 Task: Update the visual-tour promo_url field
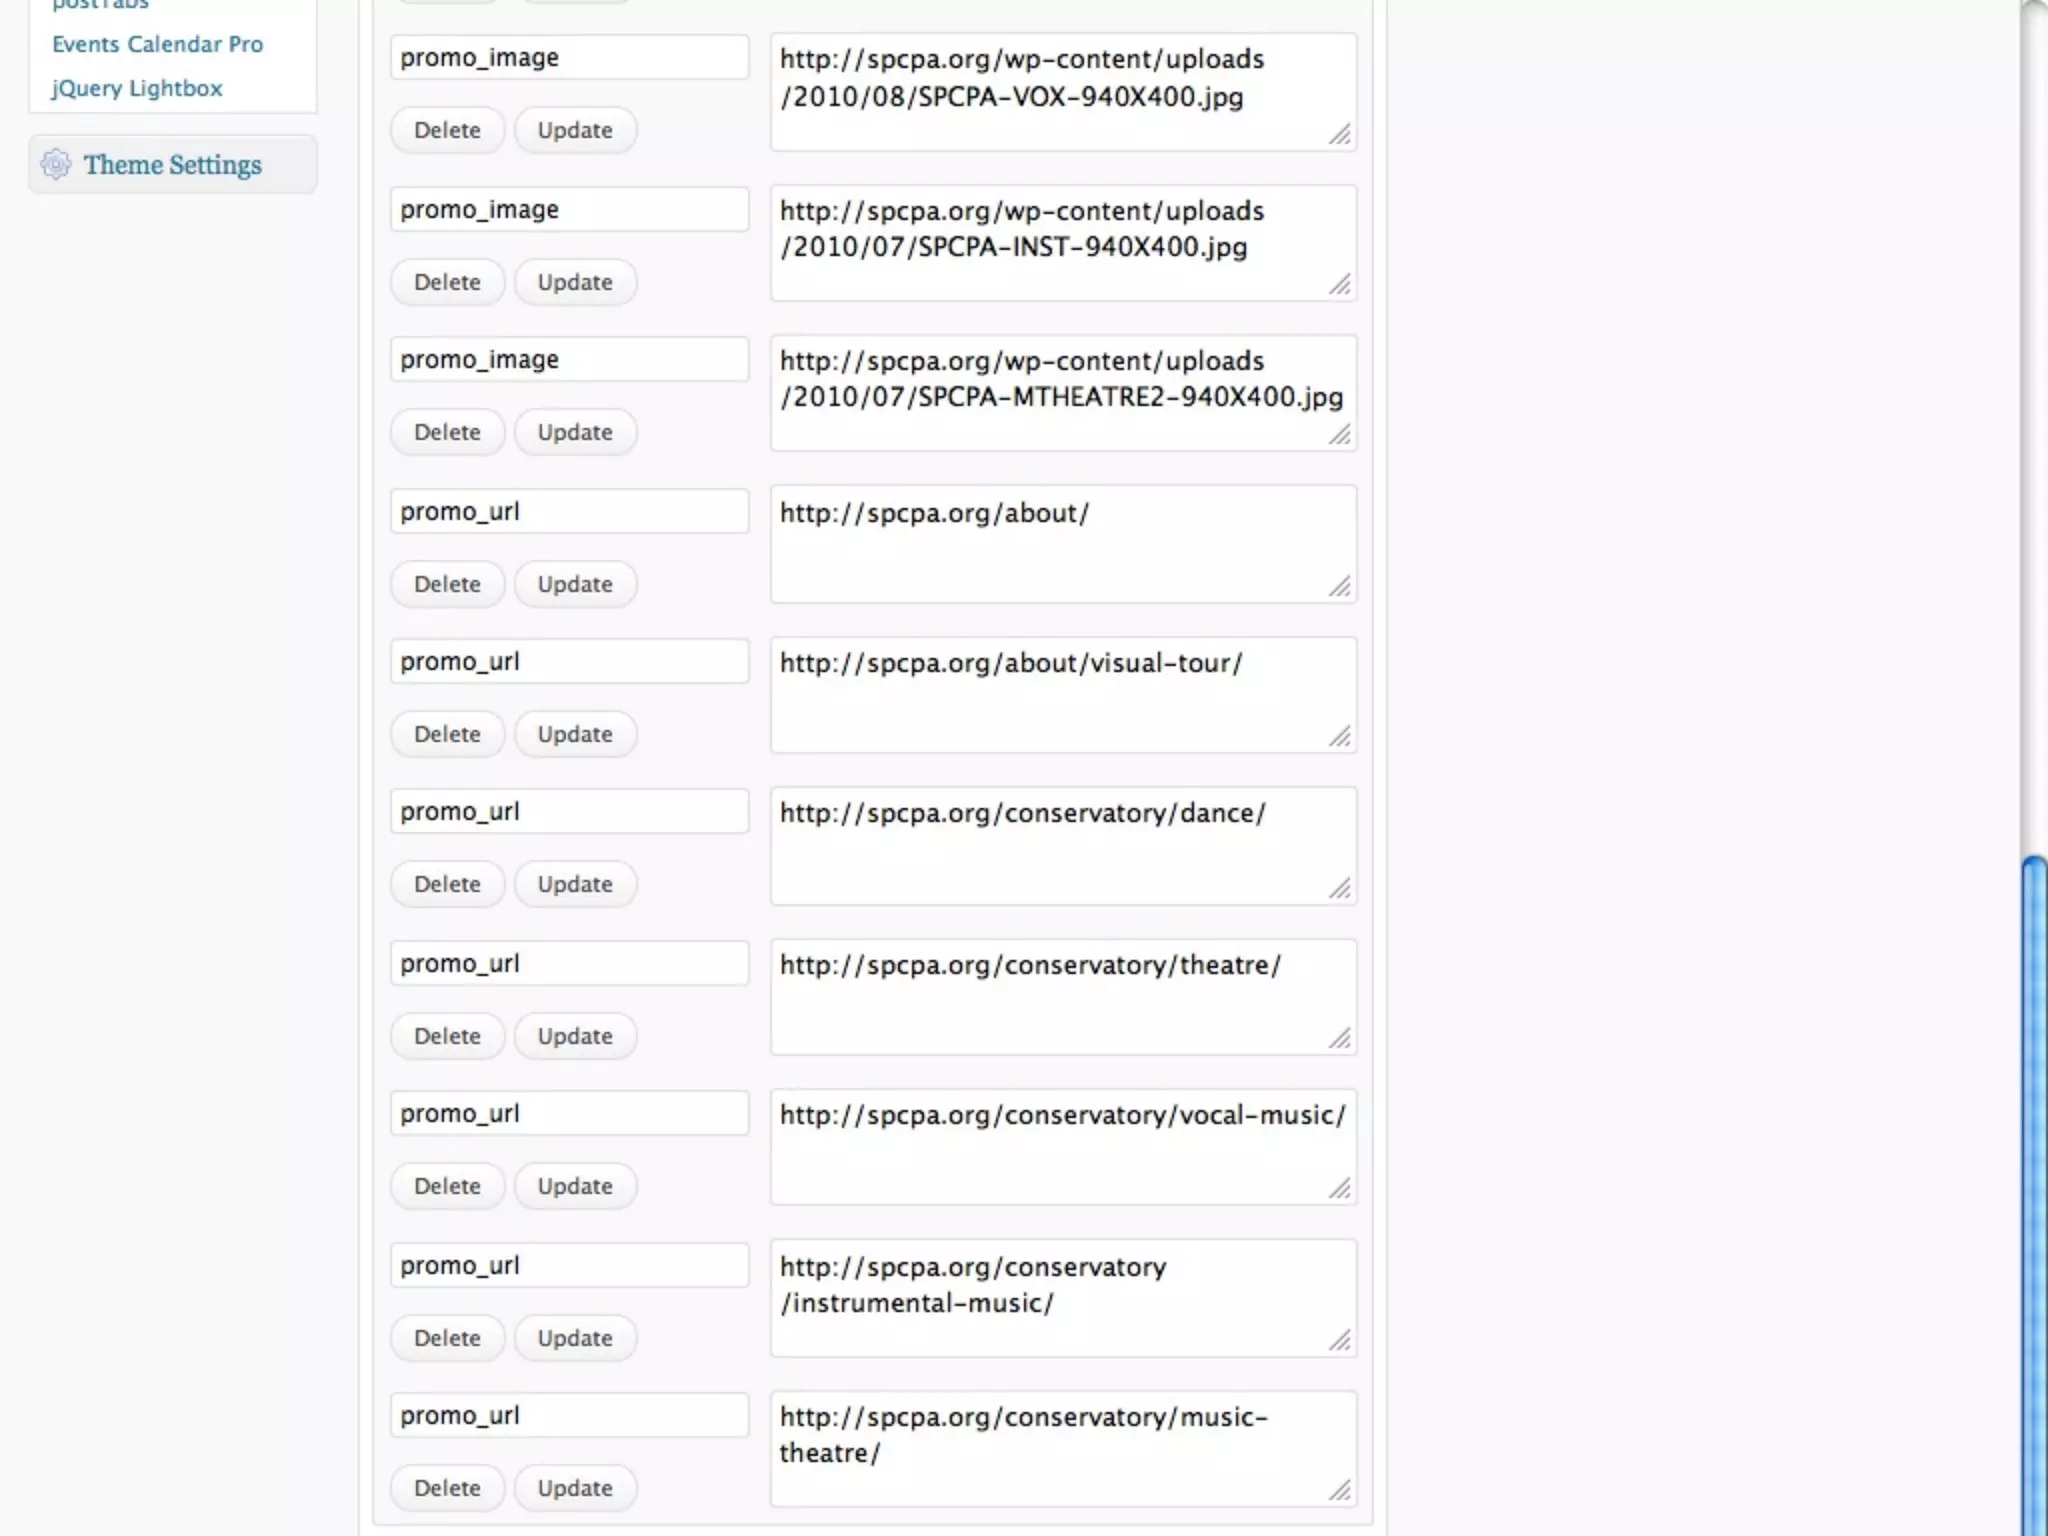point(575,734)
